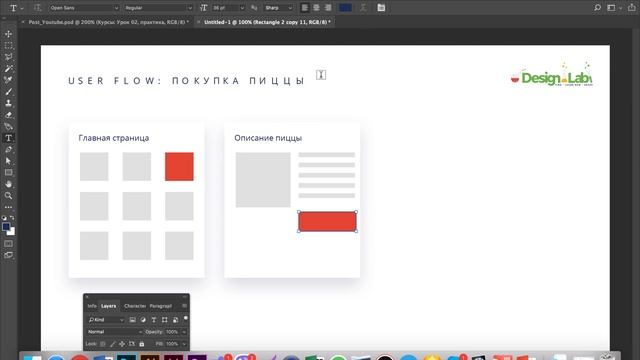
Task: Lock image pixels with brush icon
Action: [x=112, y=344]
